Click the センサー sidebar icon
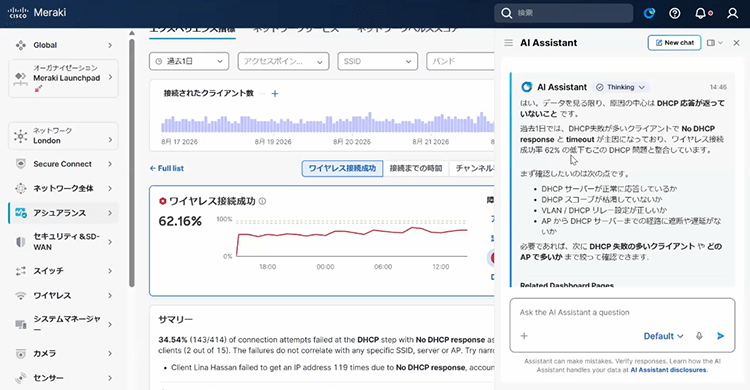The image size is (750, 390). [21, 378]
